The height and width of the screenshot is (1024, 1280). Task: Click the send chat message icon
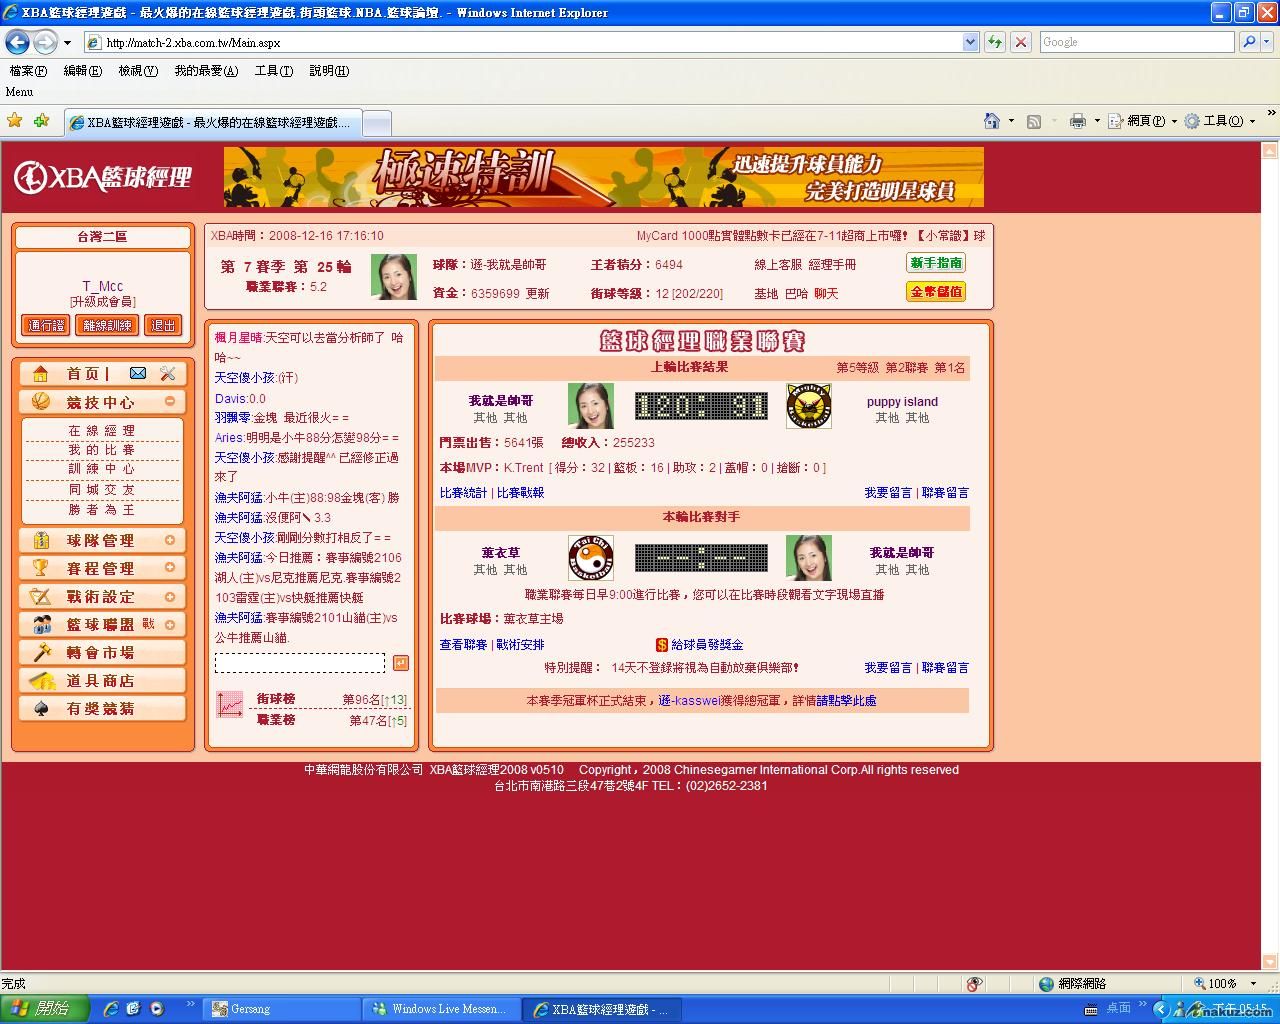[400, 663]
